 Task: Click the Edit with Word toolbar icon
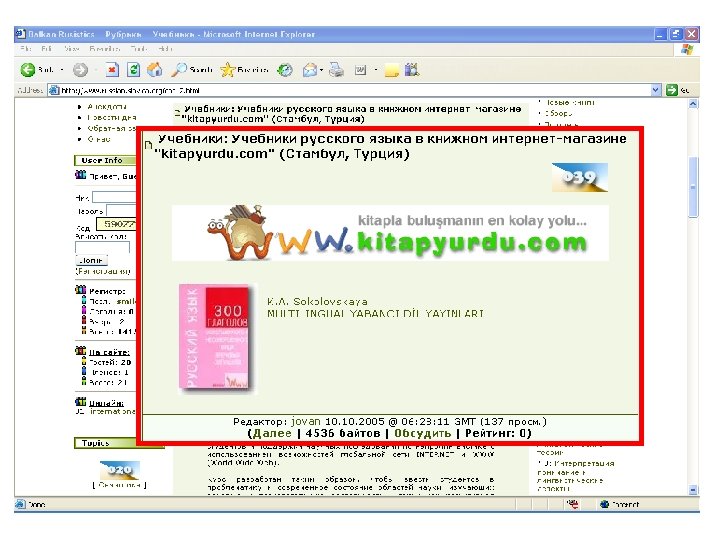360,70
